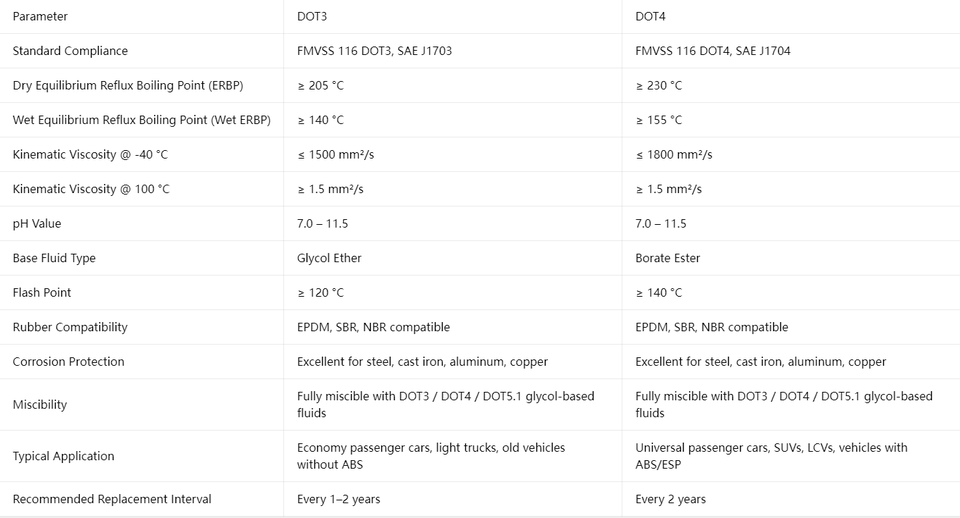Click the Typical Application row label

64,456
